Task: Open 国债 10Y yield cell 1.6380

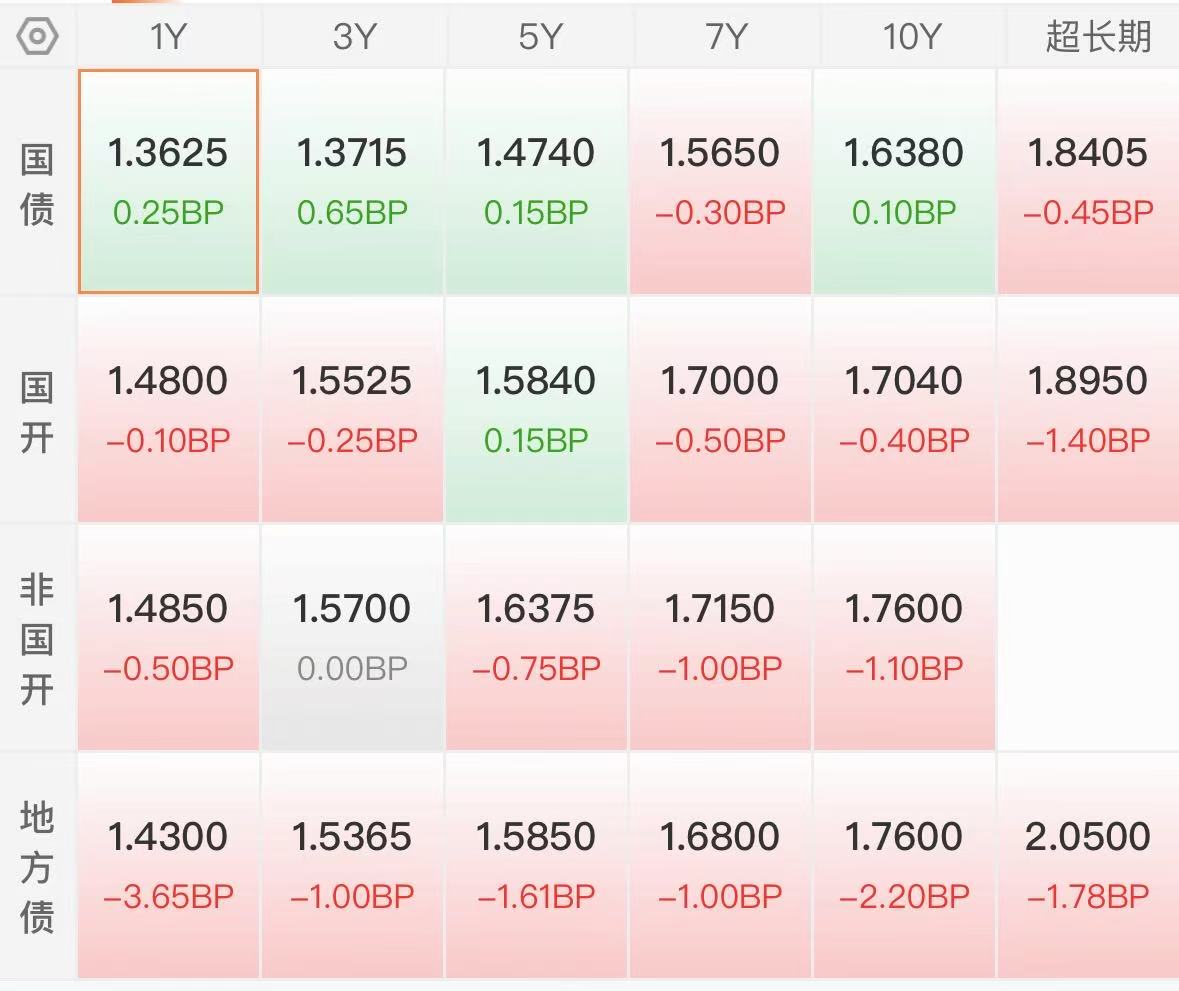Action: 905,181
